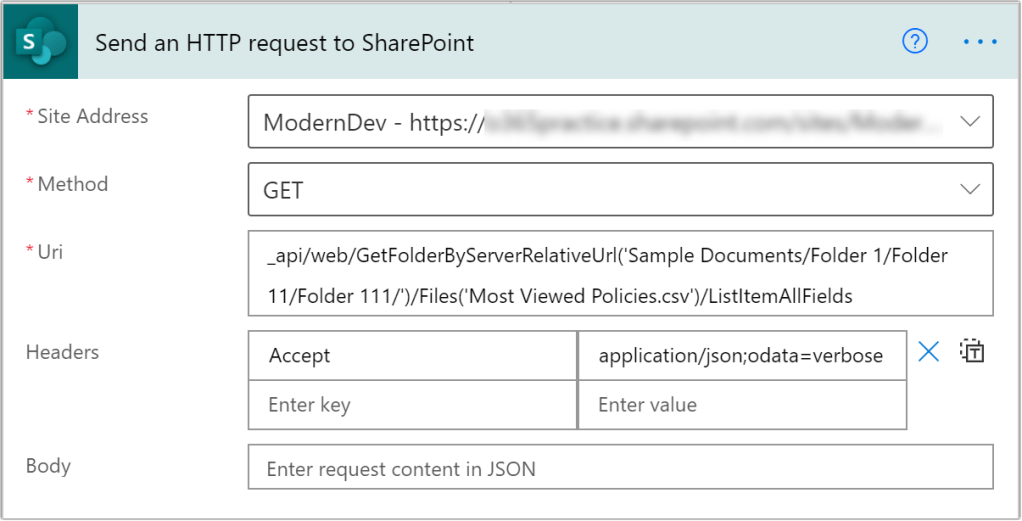Screen dimensions: 1022x521
Task: Expand the Method dropdown arrow
Action: point(969,189)
